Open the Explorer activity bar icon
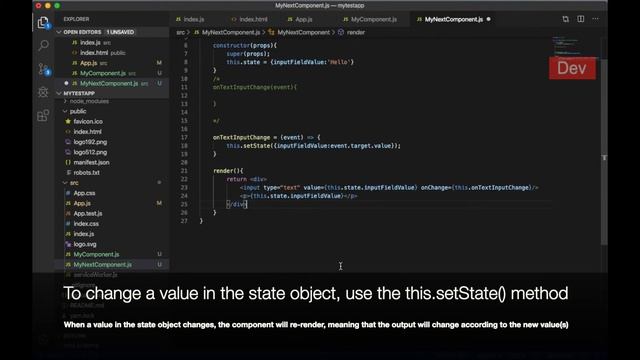 coord(43,22)
